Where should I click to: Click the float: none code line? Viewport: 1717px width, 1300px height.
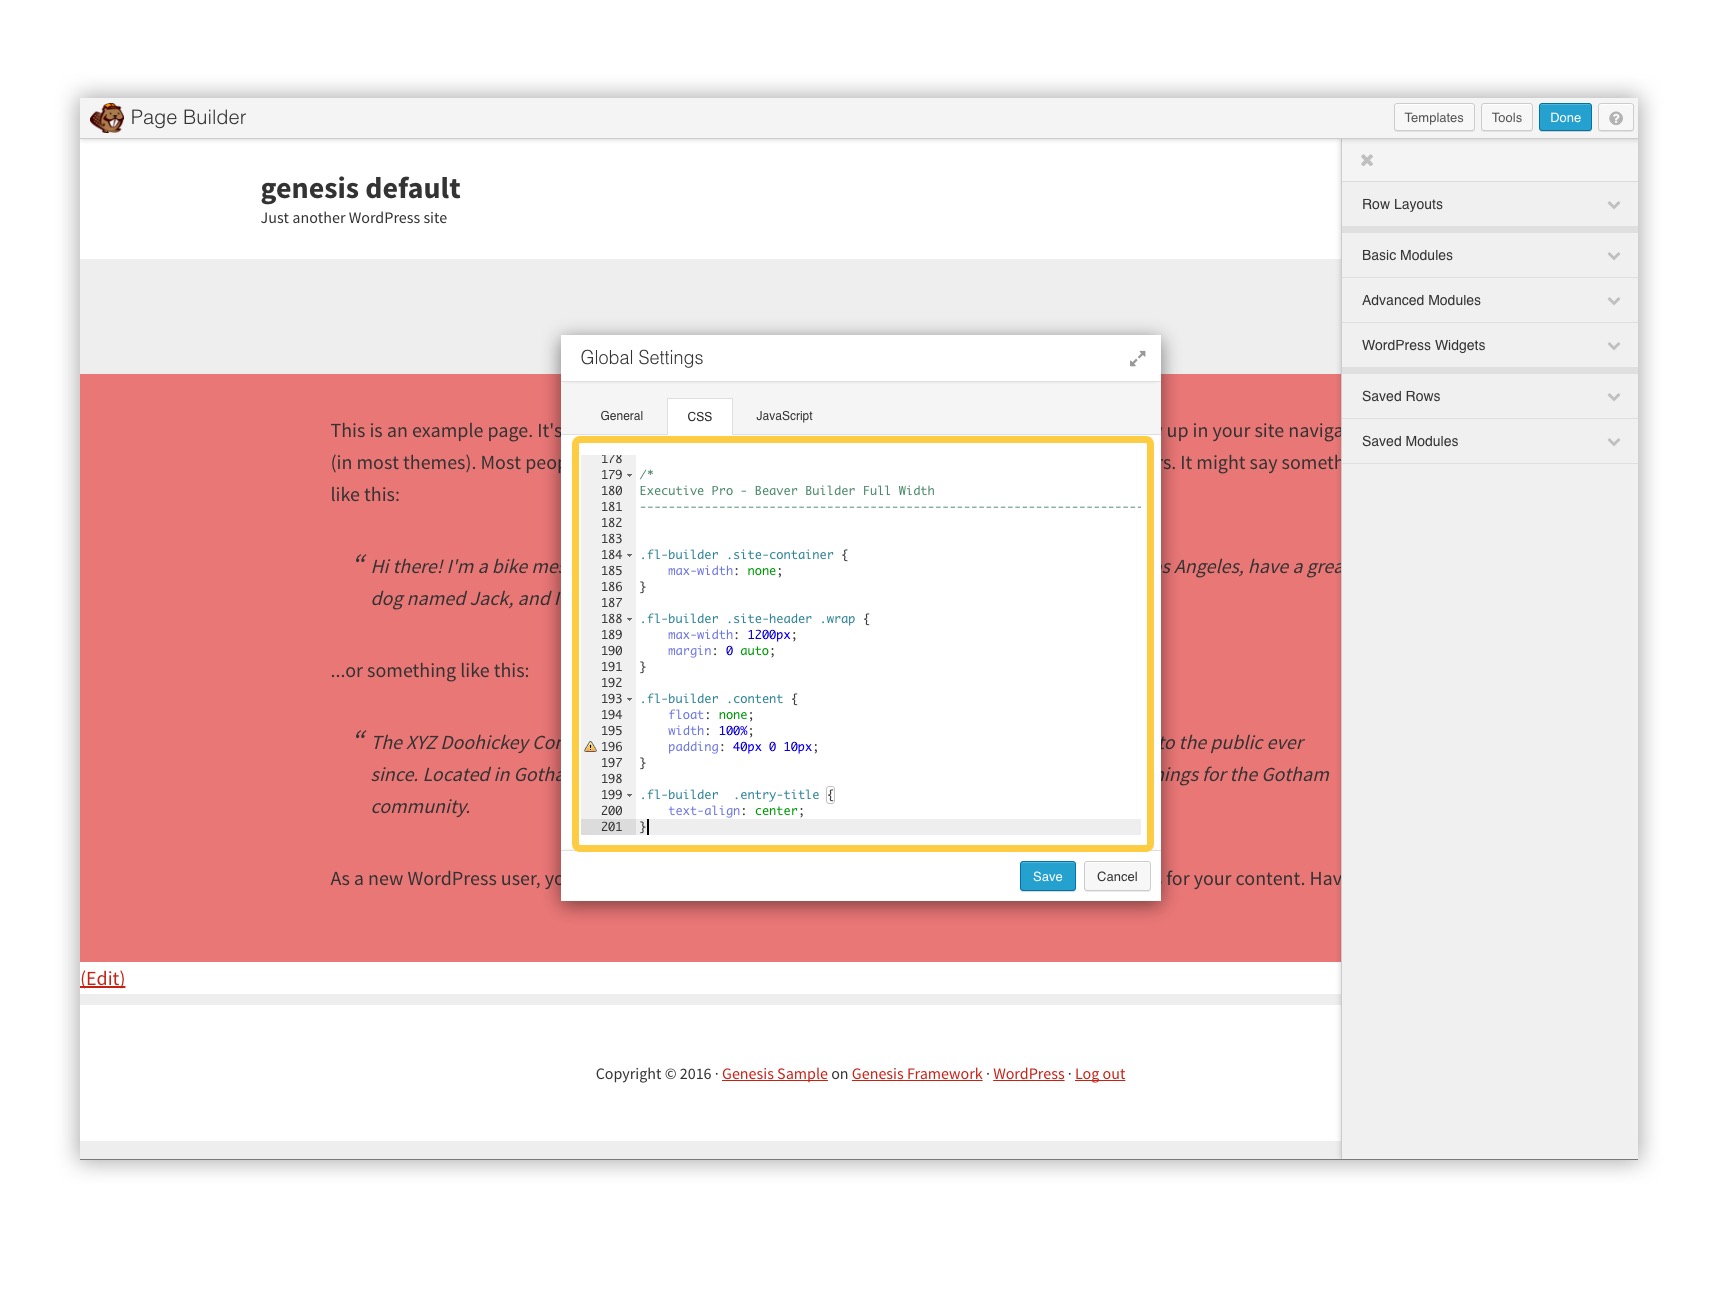(711, 715)
